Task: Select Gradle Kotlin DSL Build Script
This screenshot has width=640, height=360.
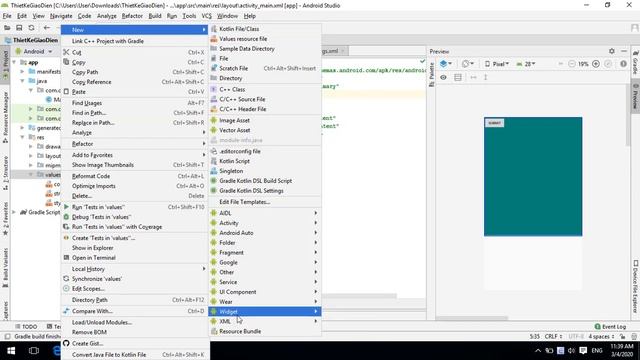Action: [x=264, y=181]
